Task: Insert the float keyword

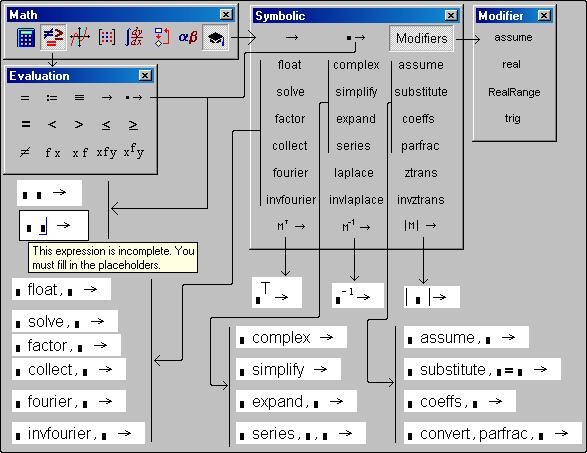Action: [x=289, y=65]
